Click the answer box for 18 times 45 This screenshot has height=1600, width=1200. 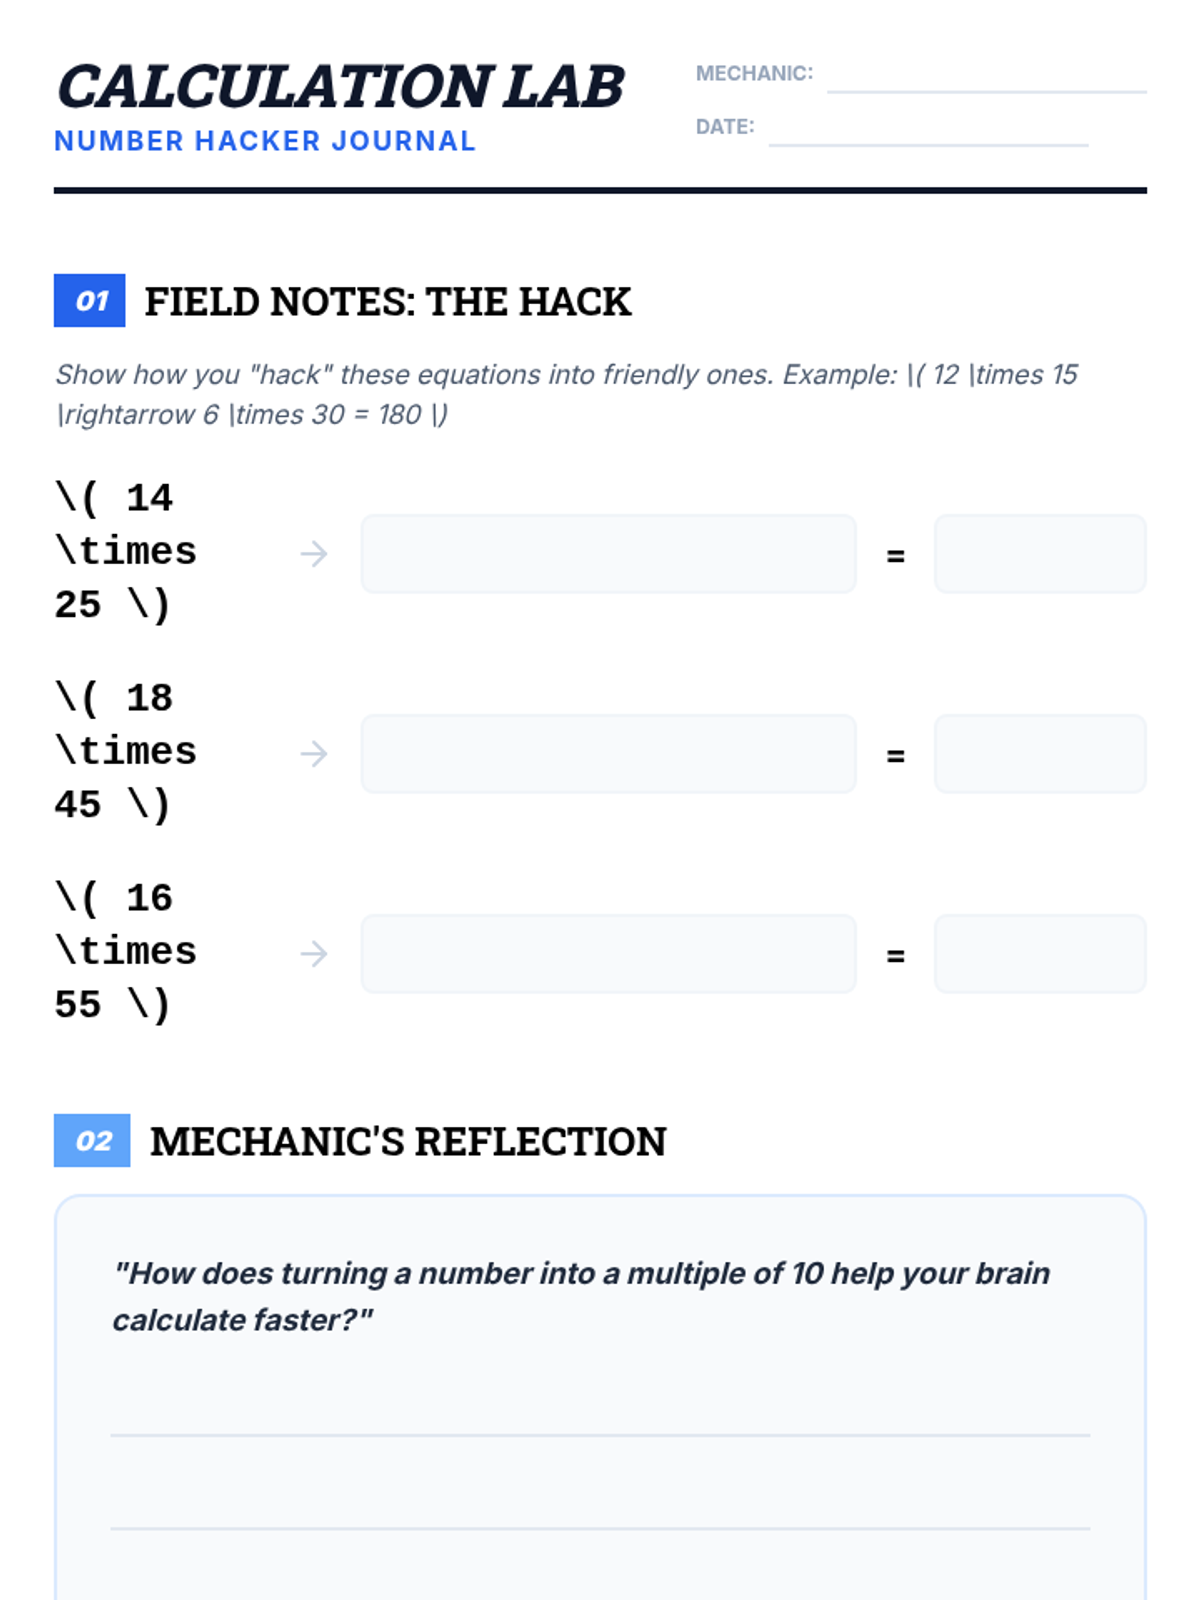(1040, 754)
